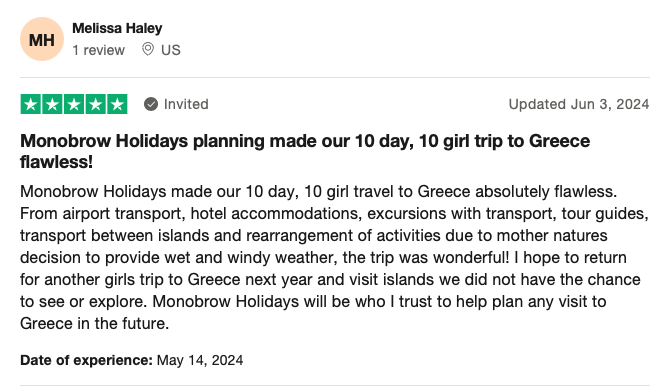
Task: Click the body line mentioning "wet and windy weather"
Action: (323, 258)
